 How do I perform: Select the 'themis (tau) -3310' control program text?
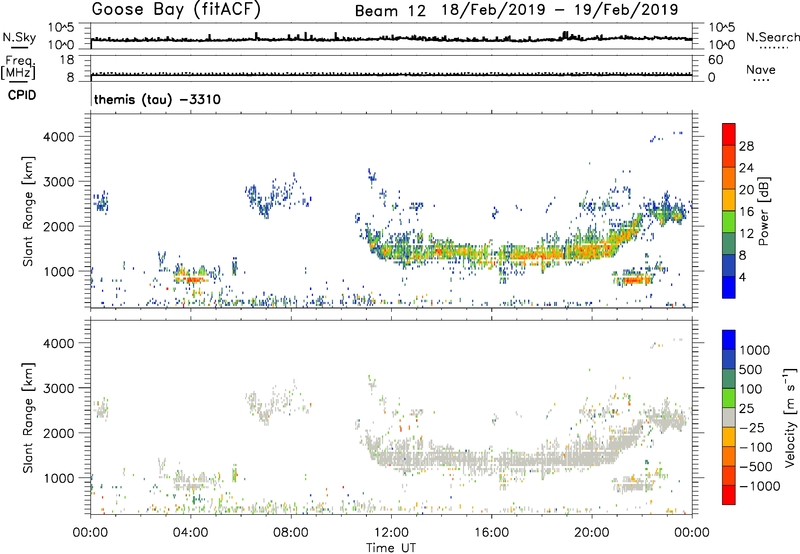pos(157,99)
